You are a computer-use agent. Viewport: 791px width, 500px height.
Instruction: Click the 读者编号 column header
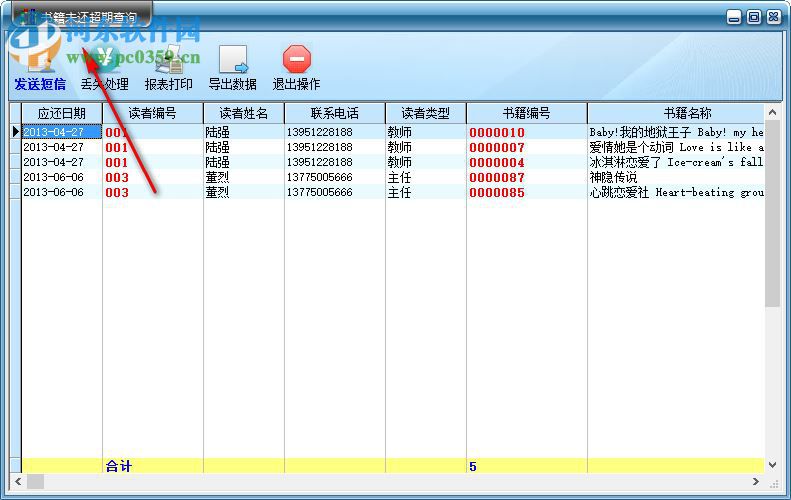pos(152,113)
